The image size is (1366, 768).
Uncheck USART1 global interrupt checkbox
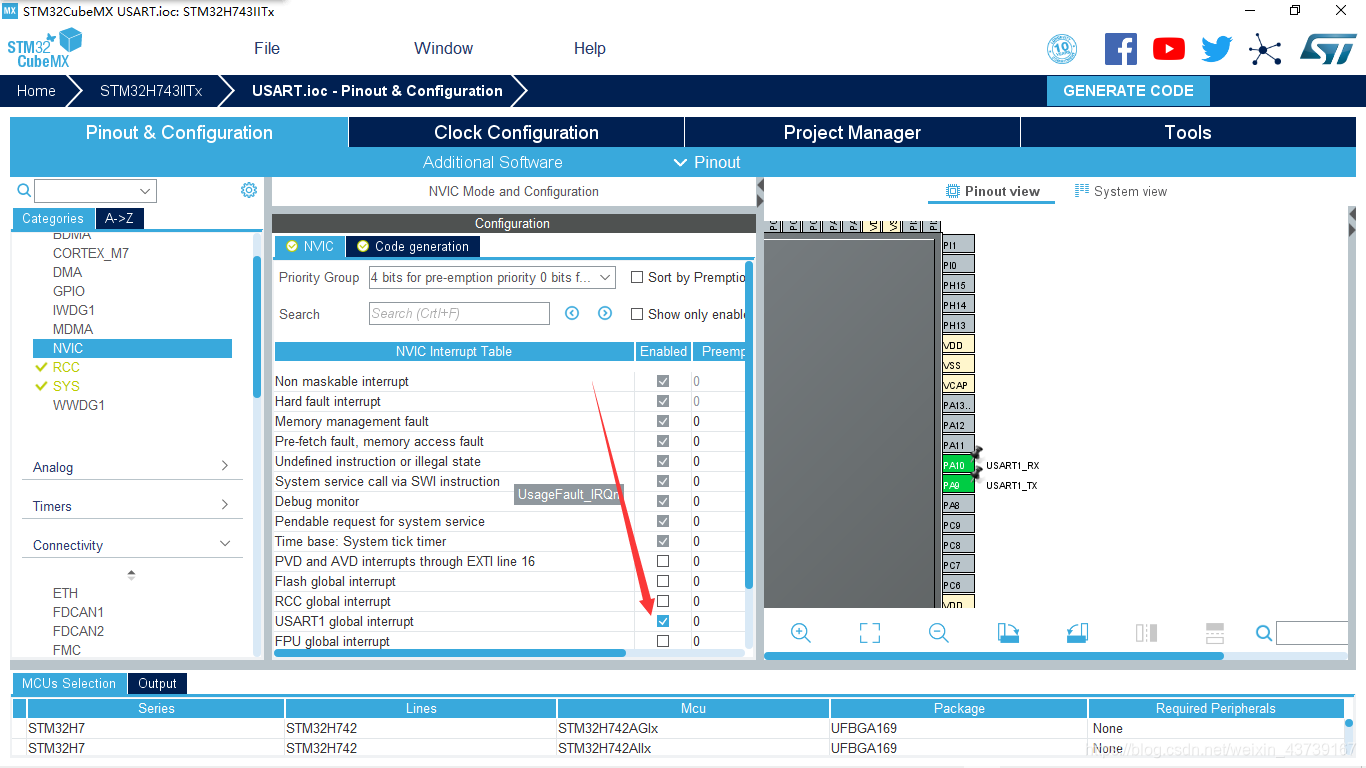663,621
